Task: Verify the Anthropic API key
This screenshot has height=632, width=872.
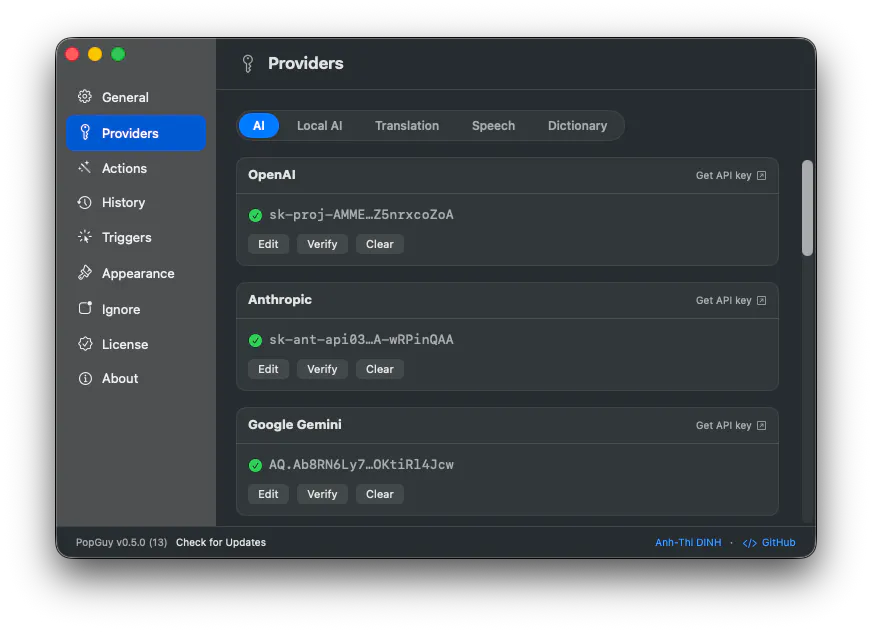Action: pyautogui.click(x=322, y=369)
